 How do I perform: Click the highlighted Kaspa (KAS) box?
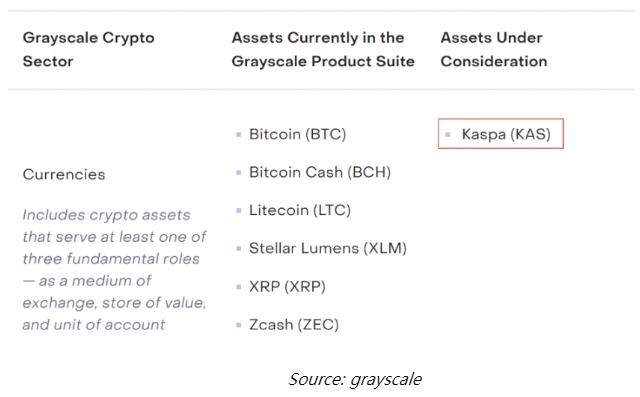[501, 134]
